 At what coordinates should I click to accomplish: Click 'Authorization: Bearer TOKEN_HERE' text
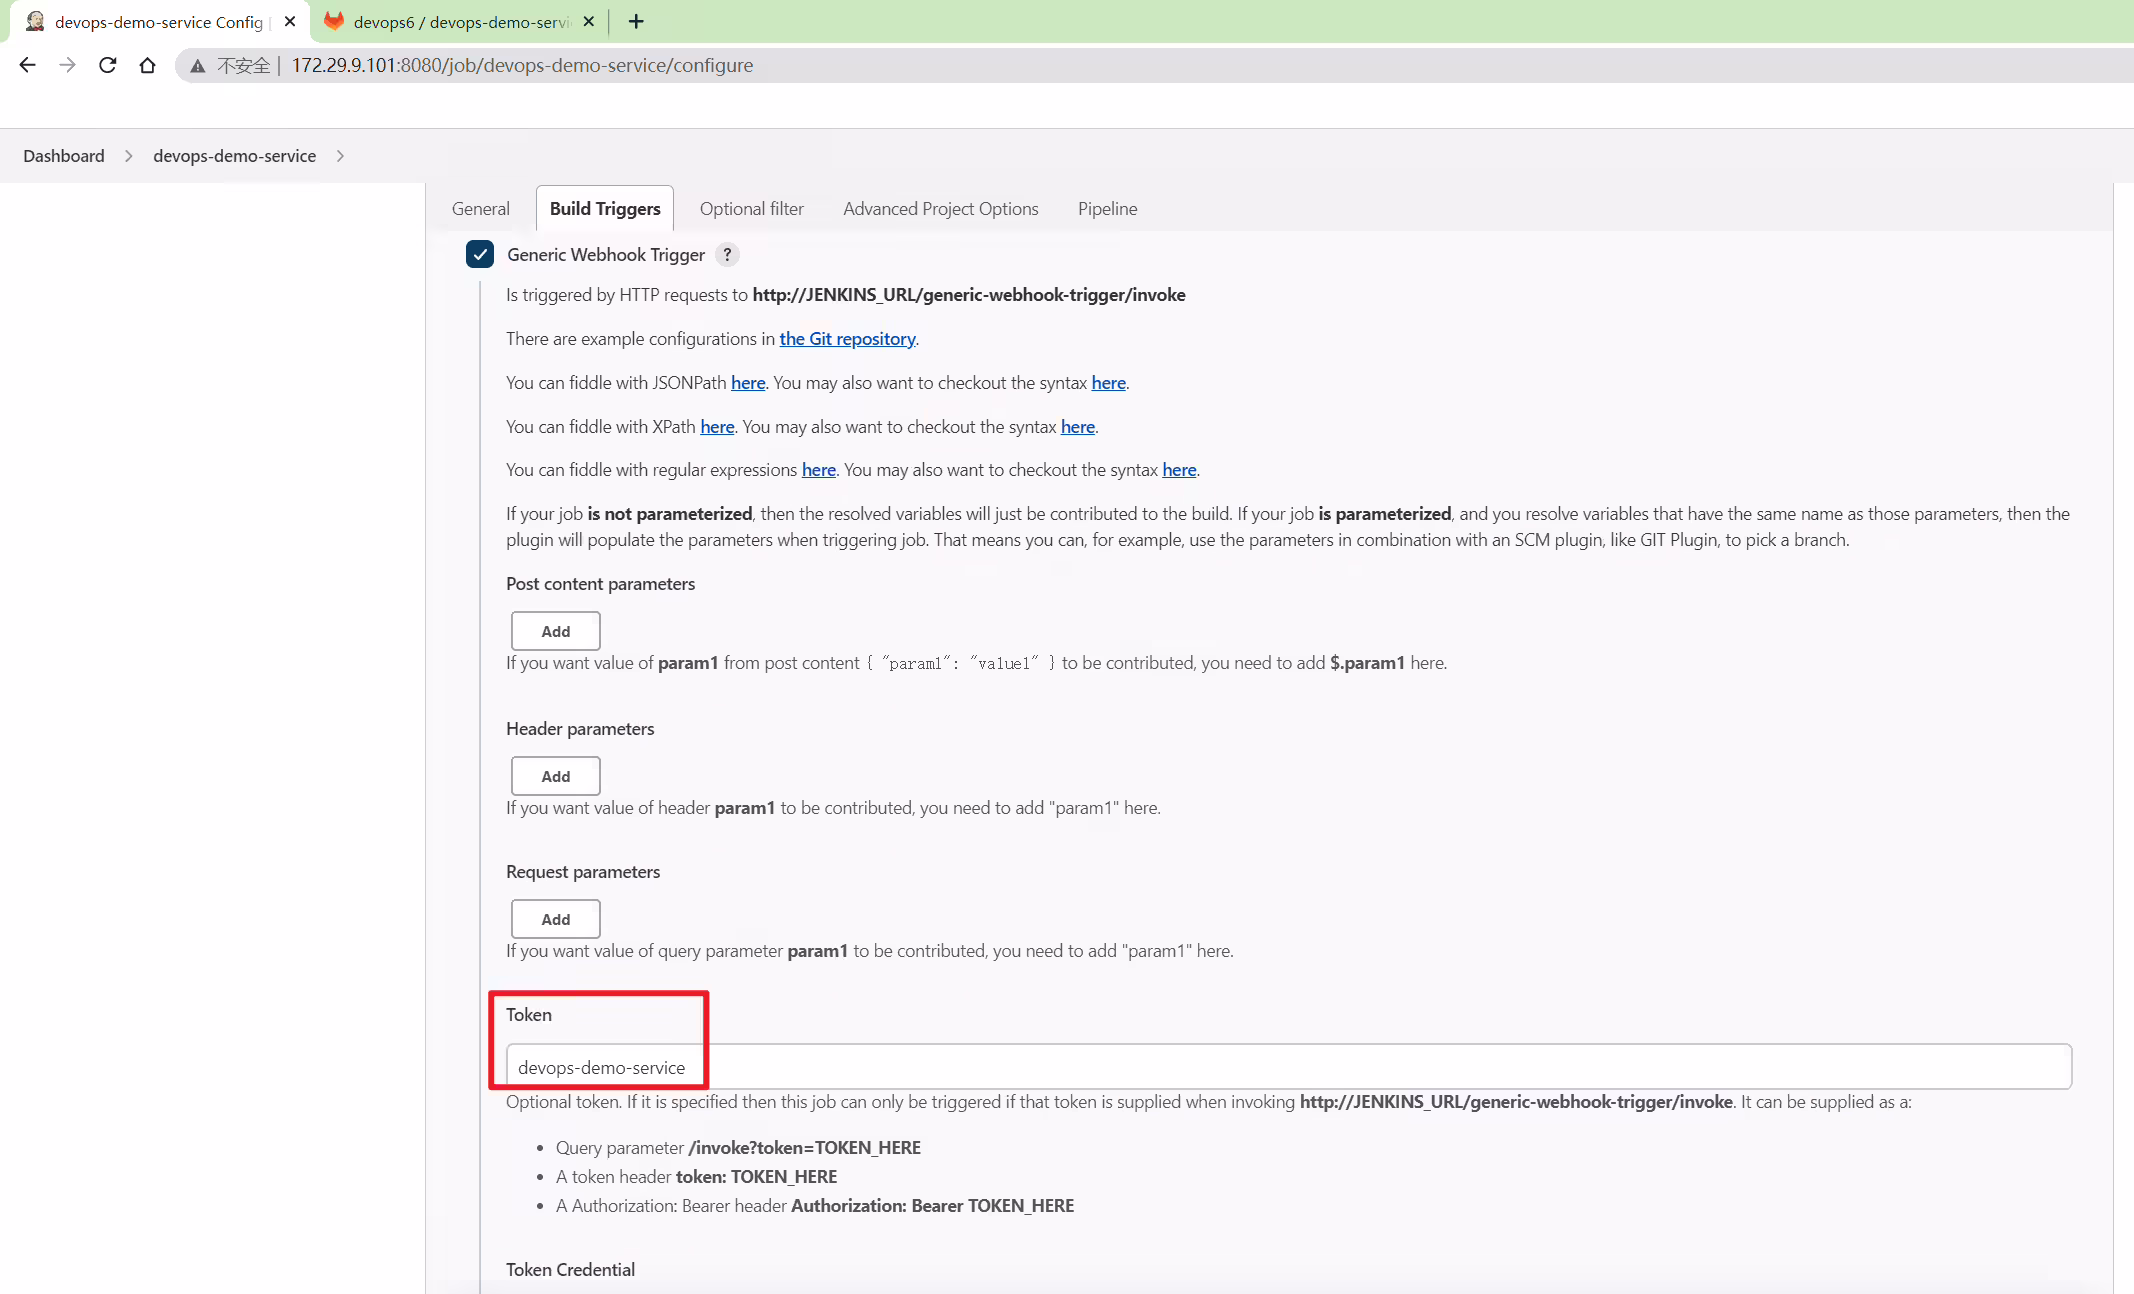click(x=932, y=1205)
